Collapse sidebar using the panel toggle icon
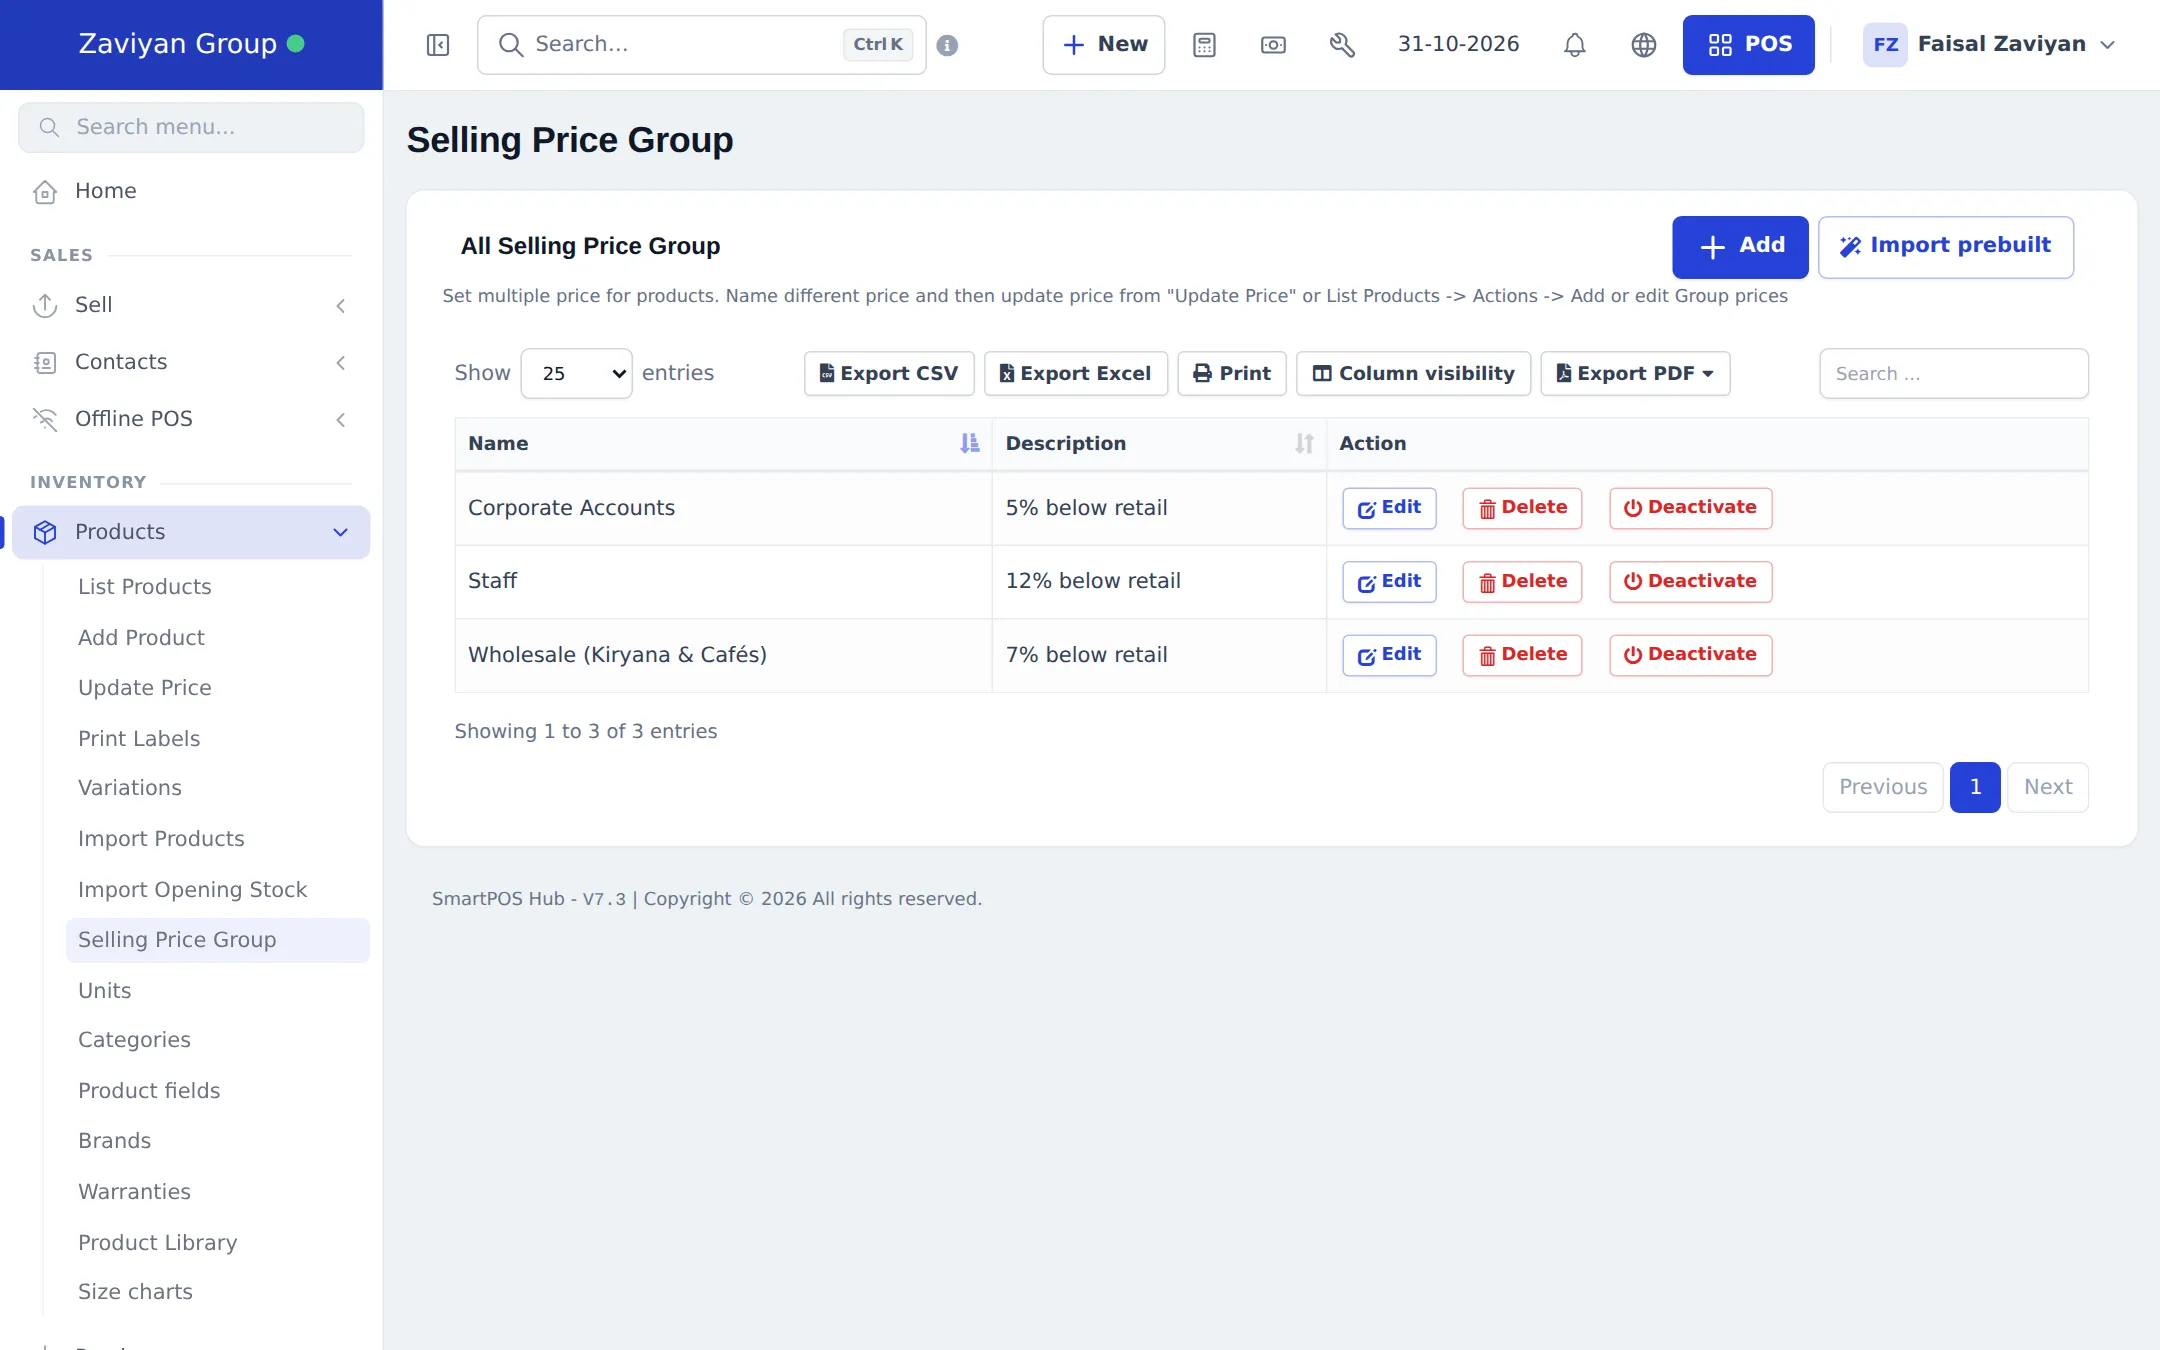The height and width of the screenshot is (1350, 2160). (438, 45)
